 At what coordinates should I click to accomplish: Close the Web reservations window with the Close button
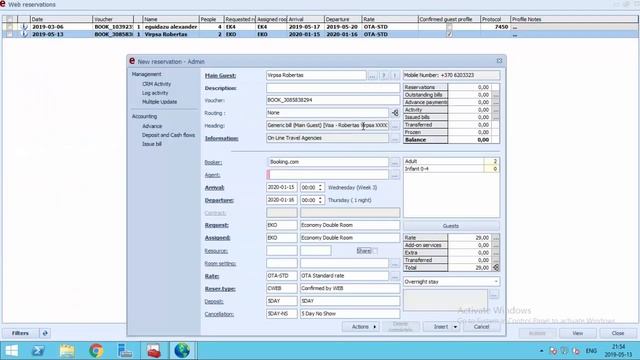[x=618, y=333]
